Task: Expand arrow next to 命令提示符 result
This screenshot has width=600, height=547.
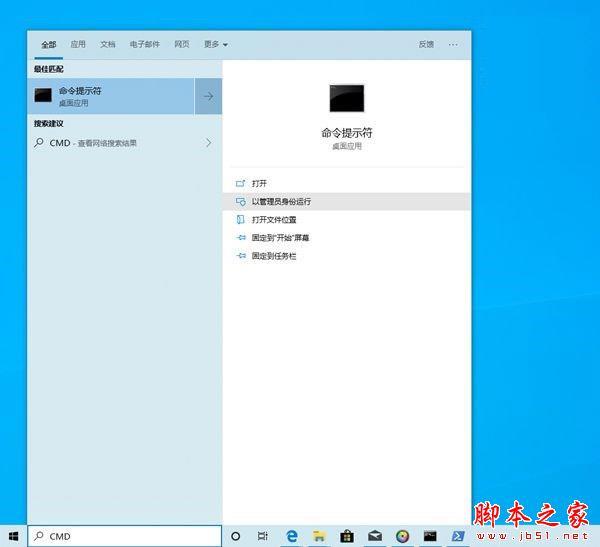Action: coord(208,96)
